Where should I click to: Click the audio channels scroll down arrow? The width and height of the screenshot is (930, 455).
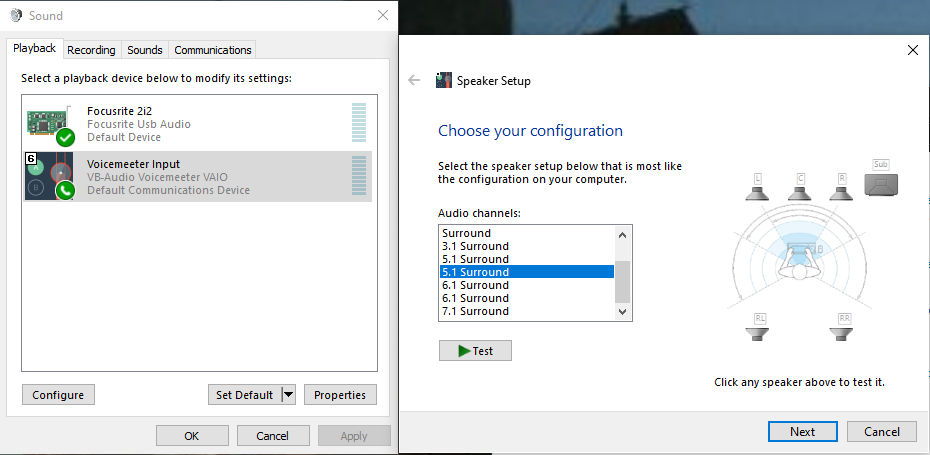click(x=622, y=311)
